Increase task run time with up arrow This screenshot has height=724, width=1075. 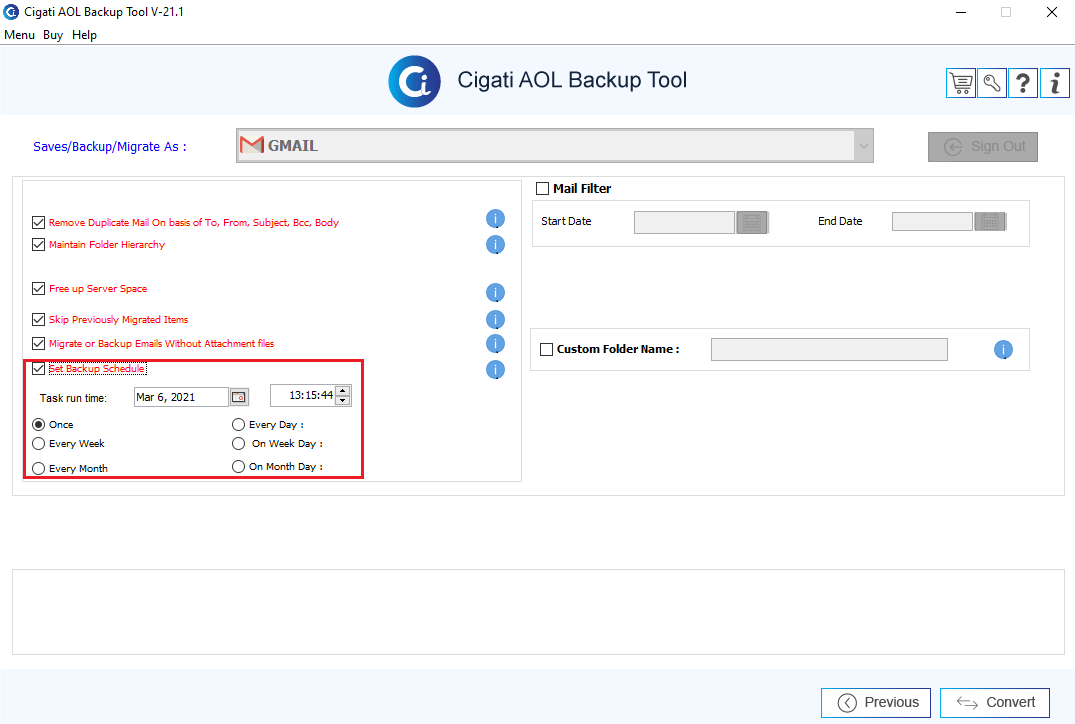click(x=343, y=391)
